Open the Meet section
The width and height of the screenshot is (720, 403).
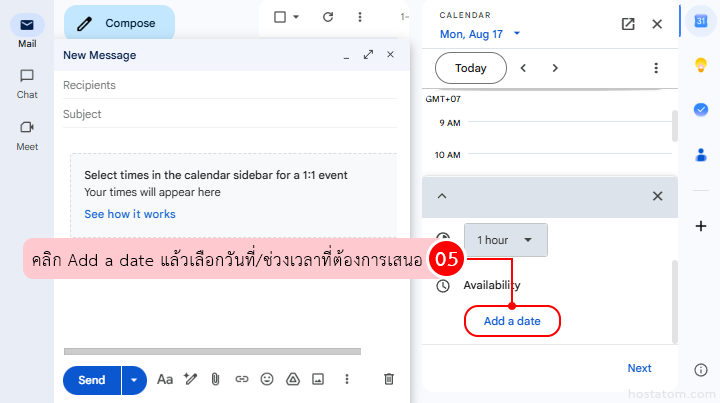coord(27,136)
